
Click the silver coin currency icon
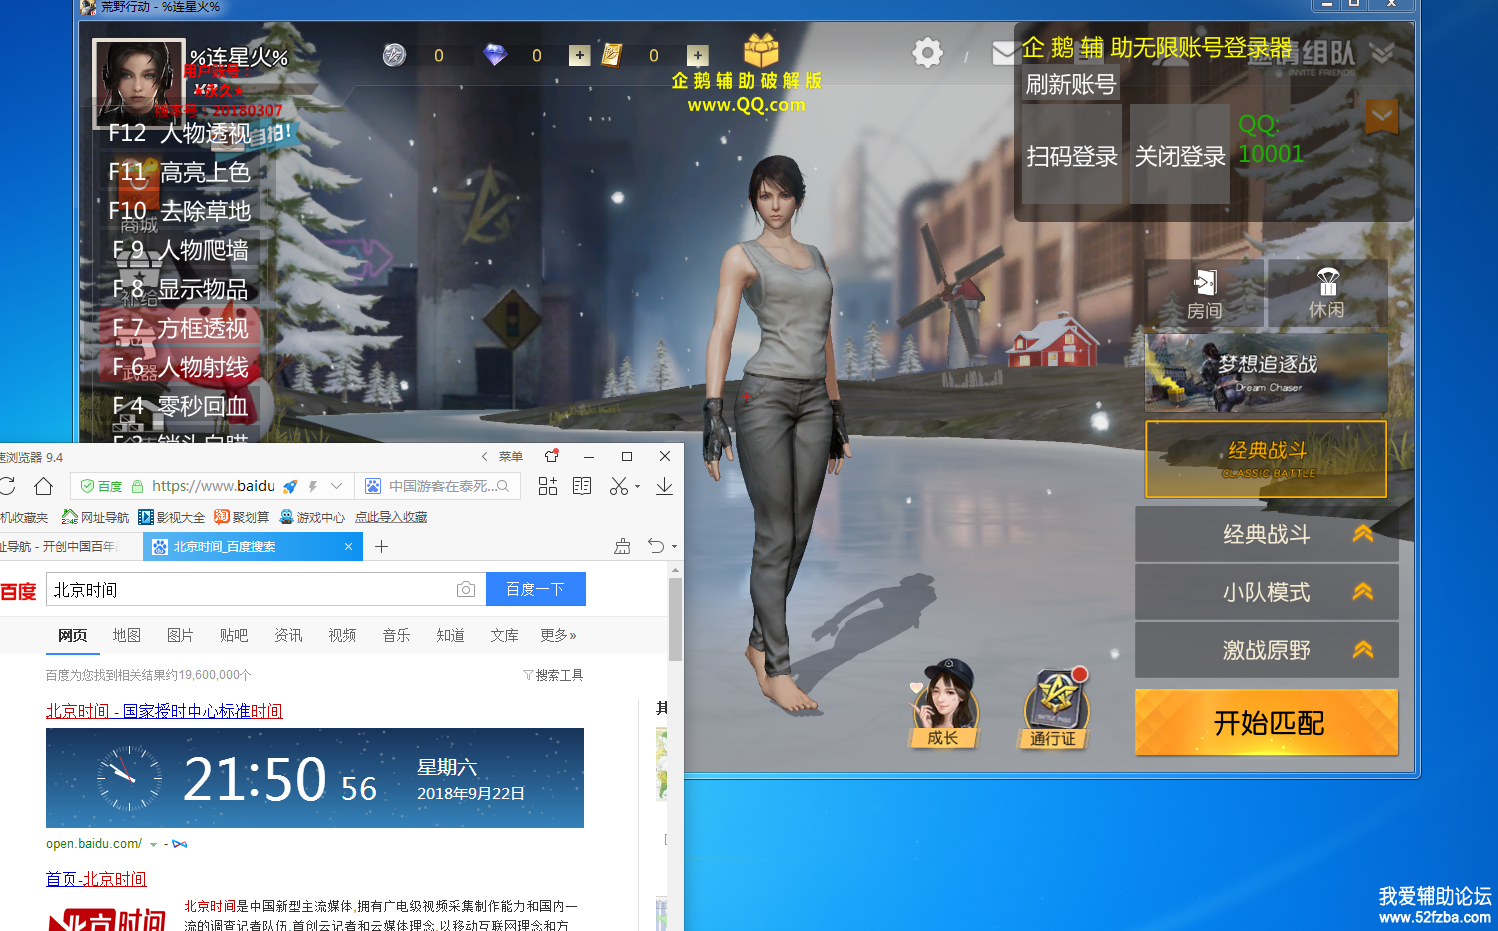[394, 54]
